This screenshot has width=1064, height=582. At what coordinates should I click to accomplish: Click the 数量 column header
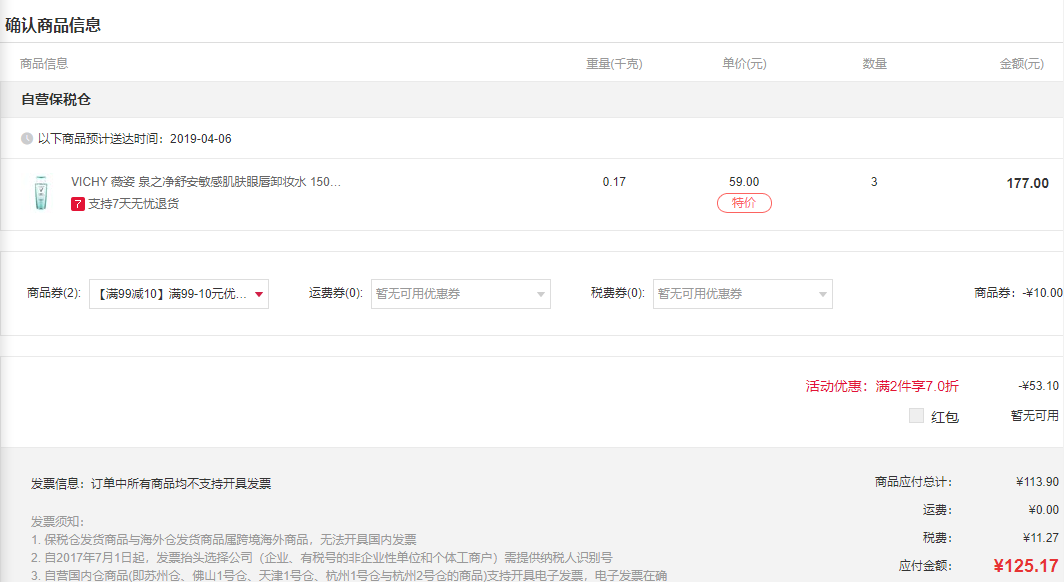coord(875,64)
